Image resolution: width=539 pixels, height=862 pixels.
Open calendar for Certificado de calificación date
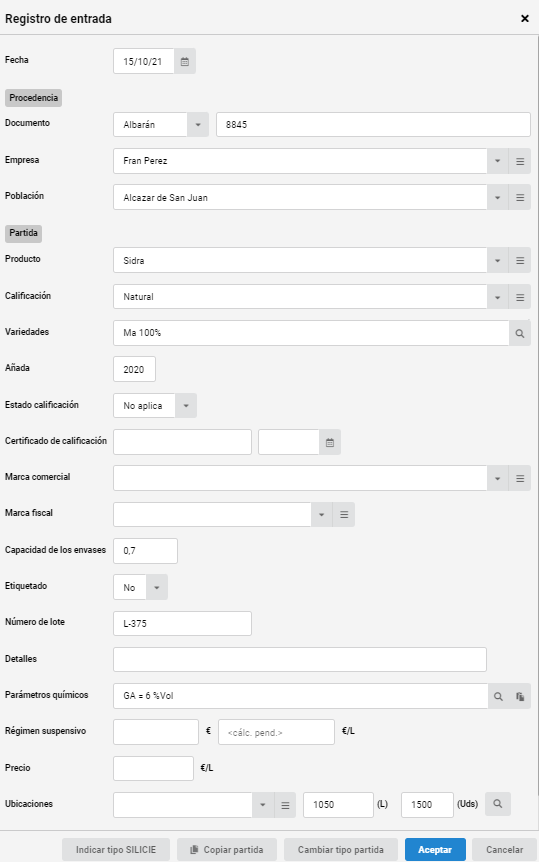tap(330, 442)
